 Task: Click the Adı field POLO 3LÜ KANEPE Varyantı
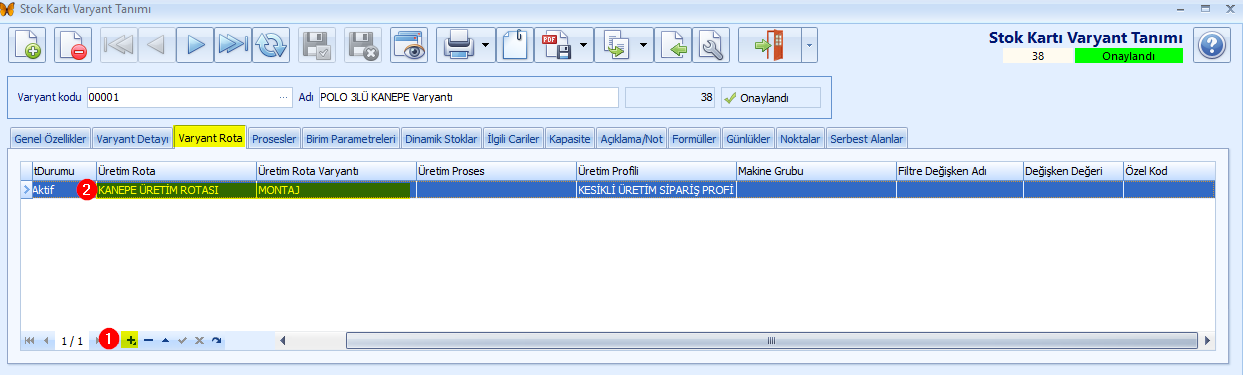(468, 98)
